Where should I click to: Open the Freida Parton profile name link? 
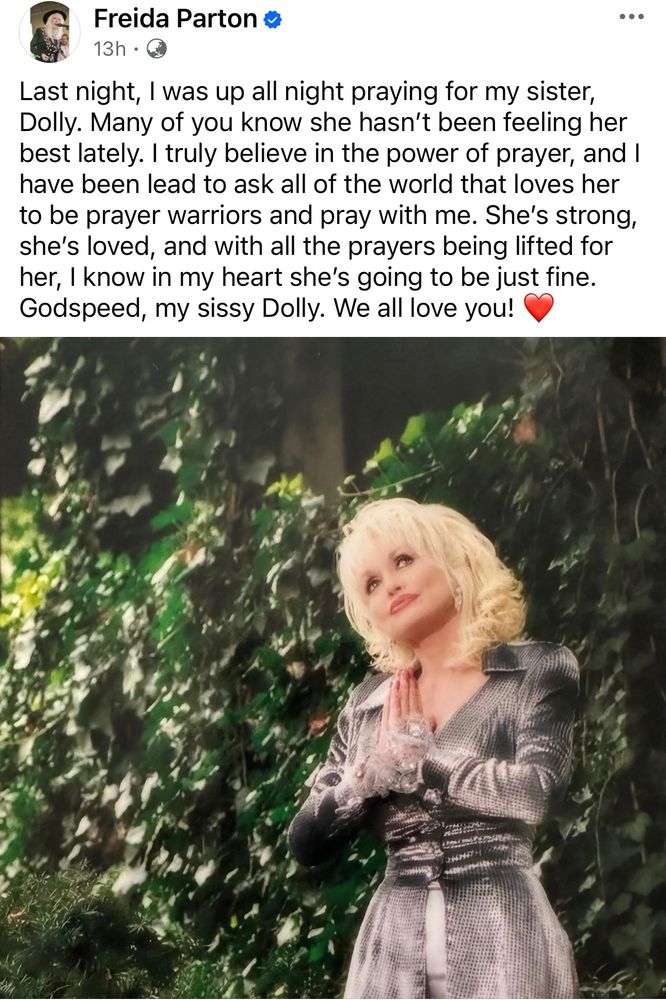click(x=175, y=19)
